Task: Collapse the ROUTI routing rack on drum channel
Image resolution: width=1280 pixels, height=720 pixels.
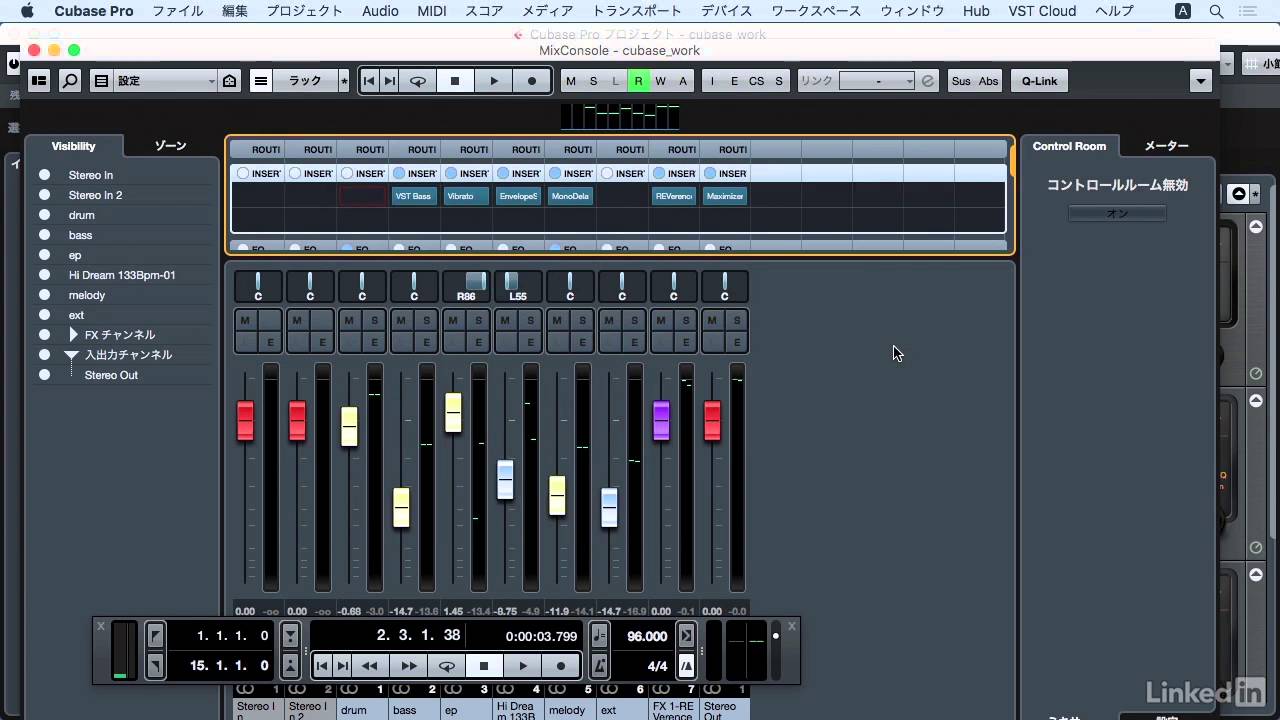Action: tap(362, 149)
